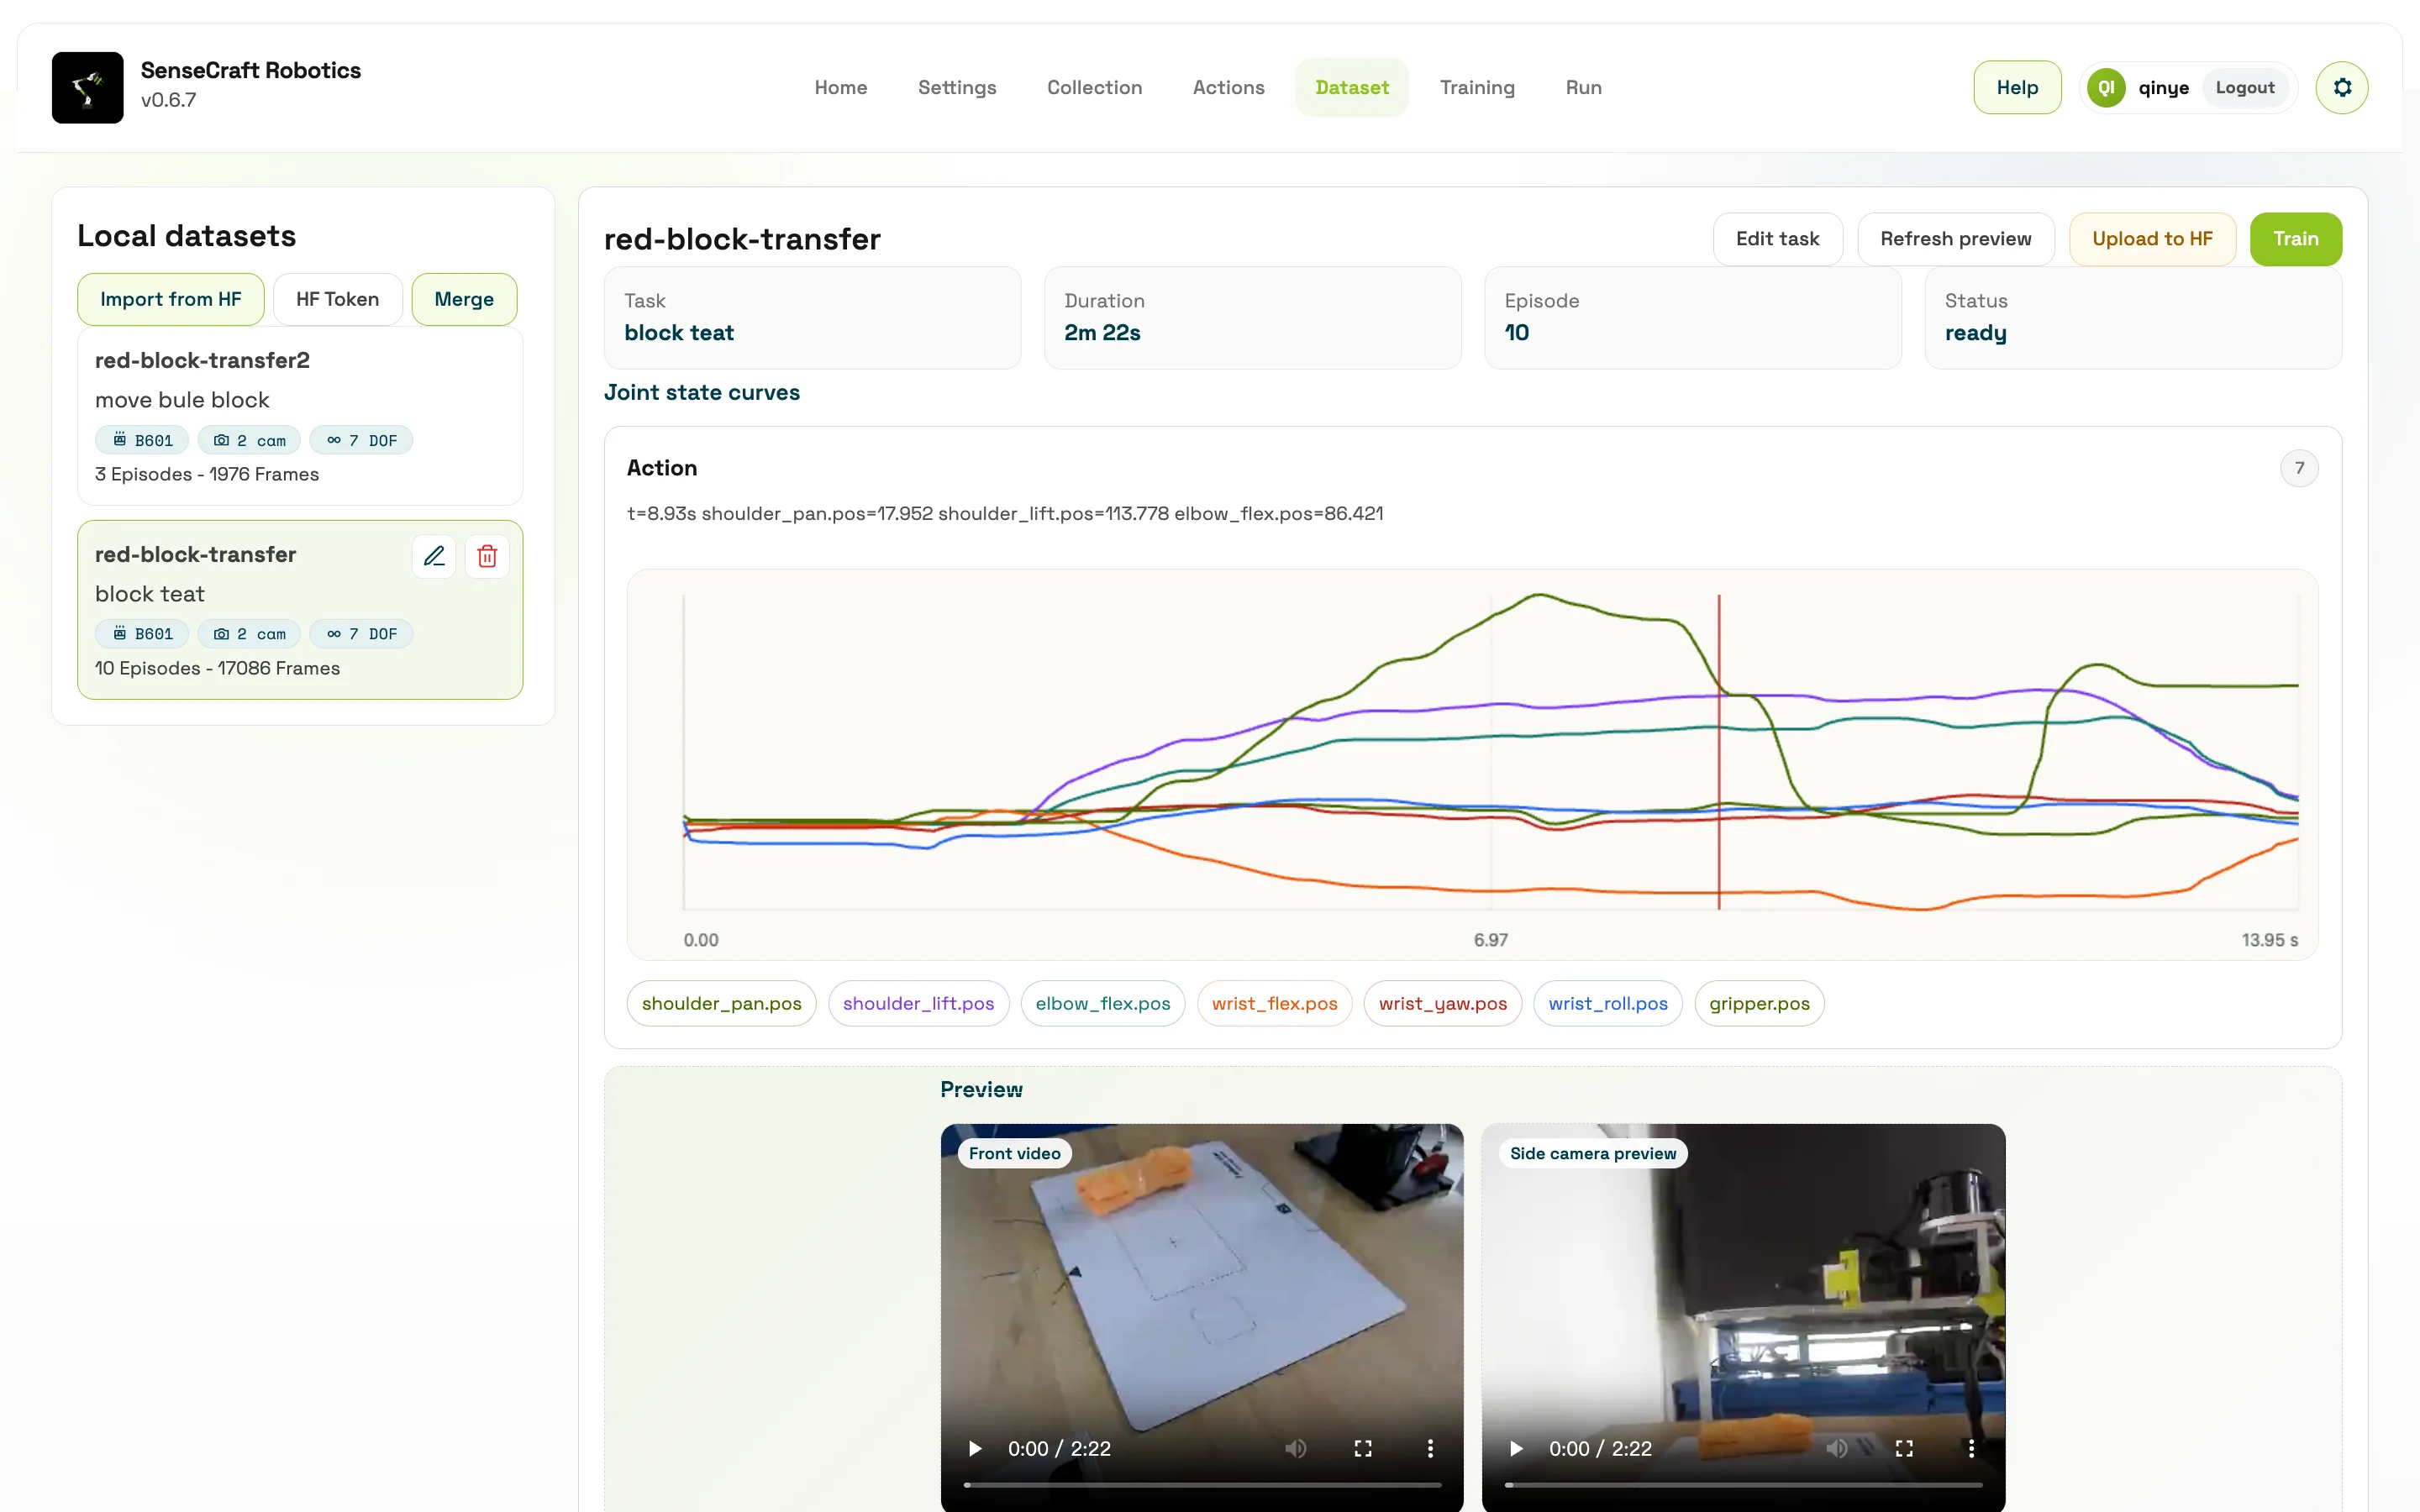Click the '3 Episodes - 1976 Frames' text
Viewport: 2420px width, 1512px height.
[207, 474]
